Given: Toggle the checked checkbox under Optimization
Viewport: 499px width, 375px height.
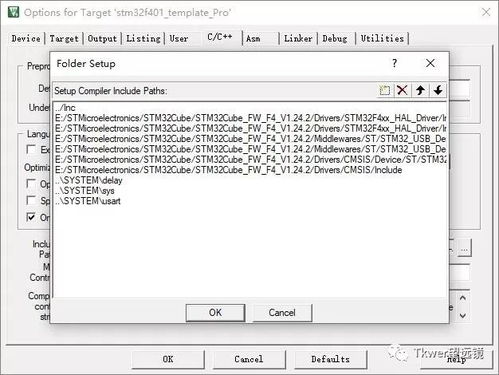Looking at the screenshot, I should pyautogui.click(x=31, y=217).
